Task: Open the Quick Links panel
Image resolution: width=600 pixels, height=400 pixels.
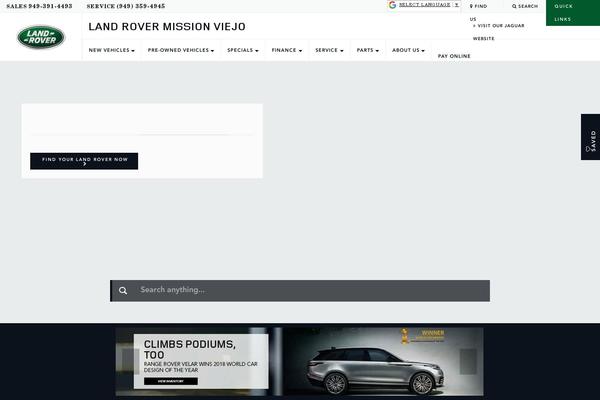Action: click(x=573, y=13)
